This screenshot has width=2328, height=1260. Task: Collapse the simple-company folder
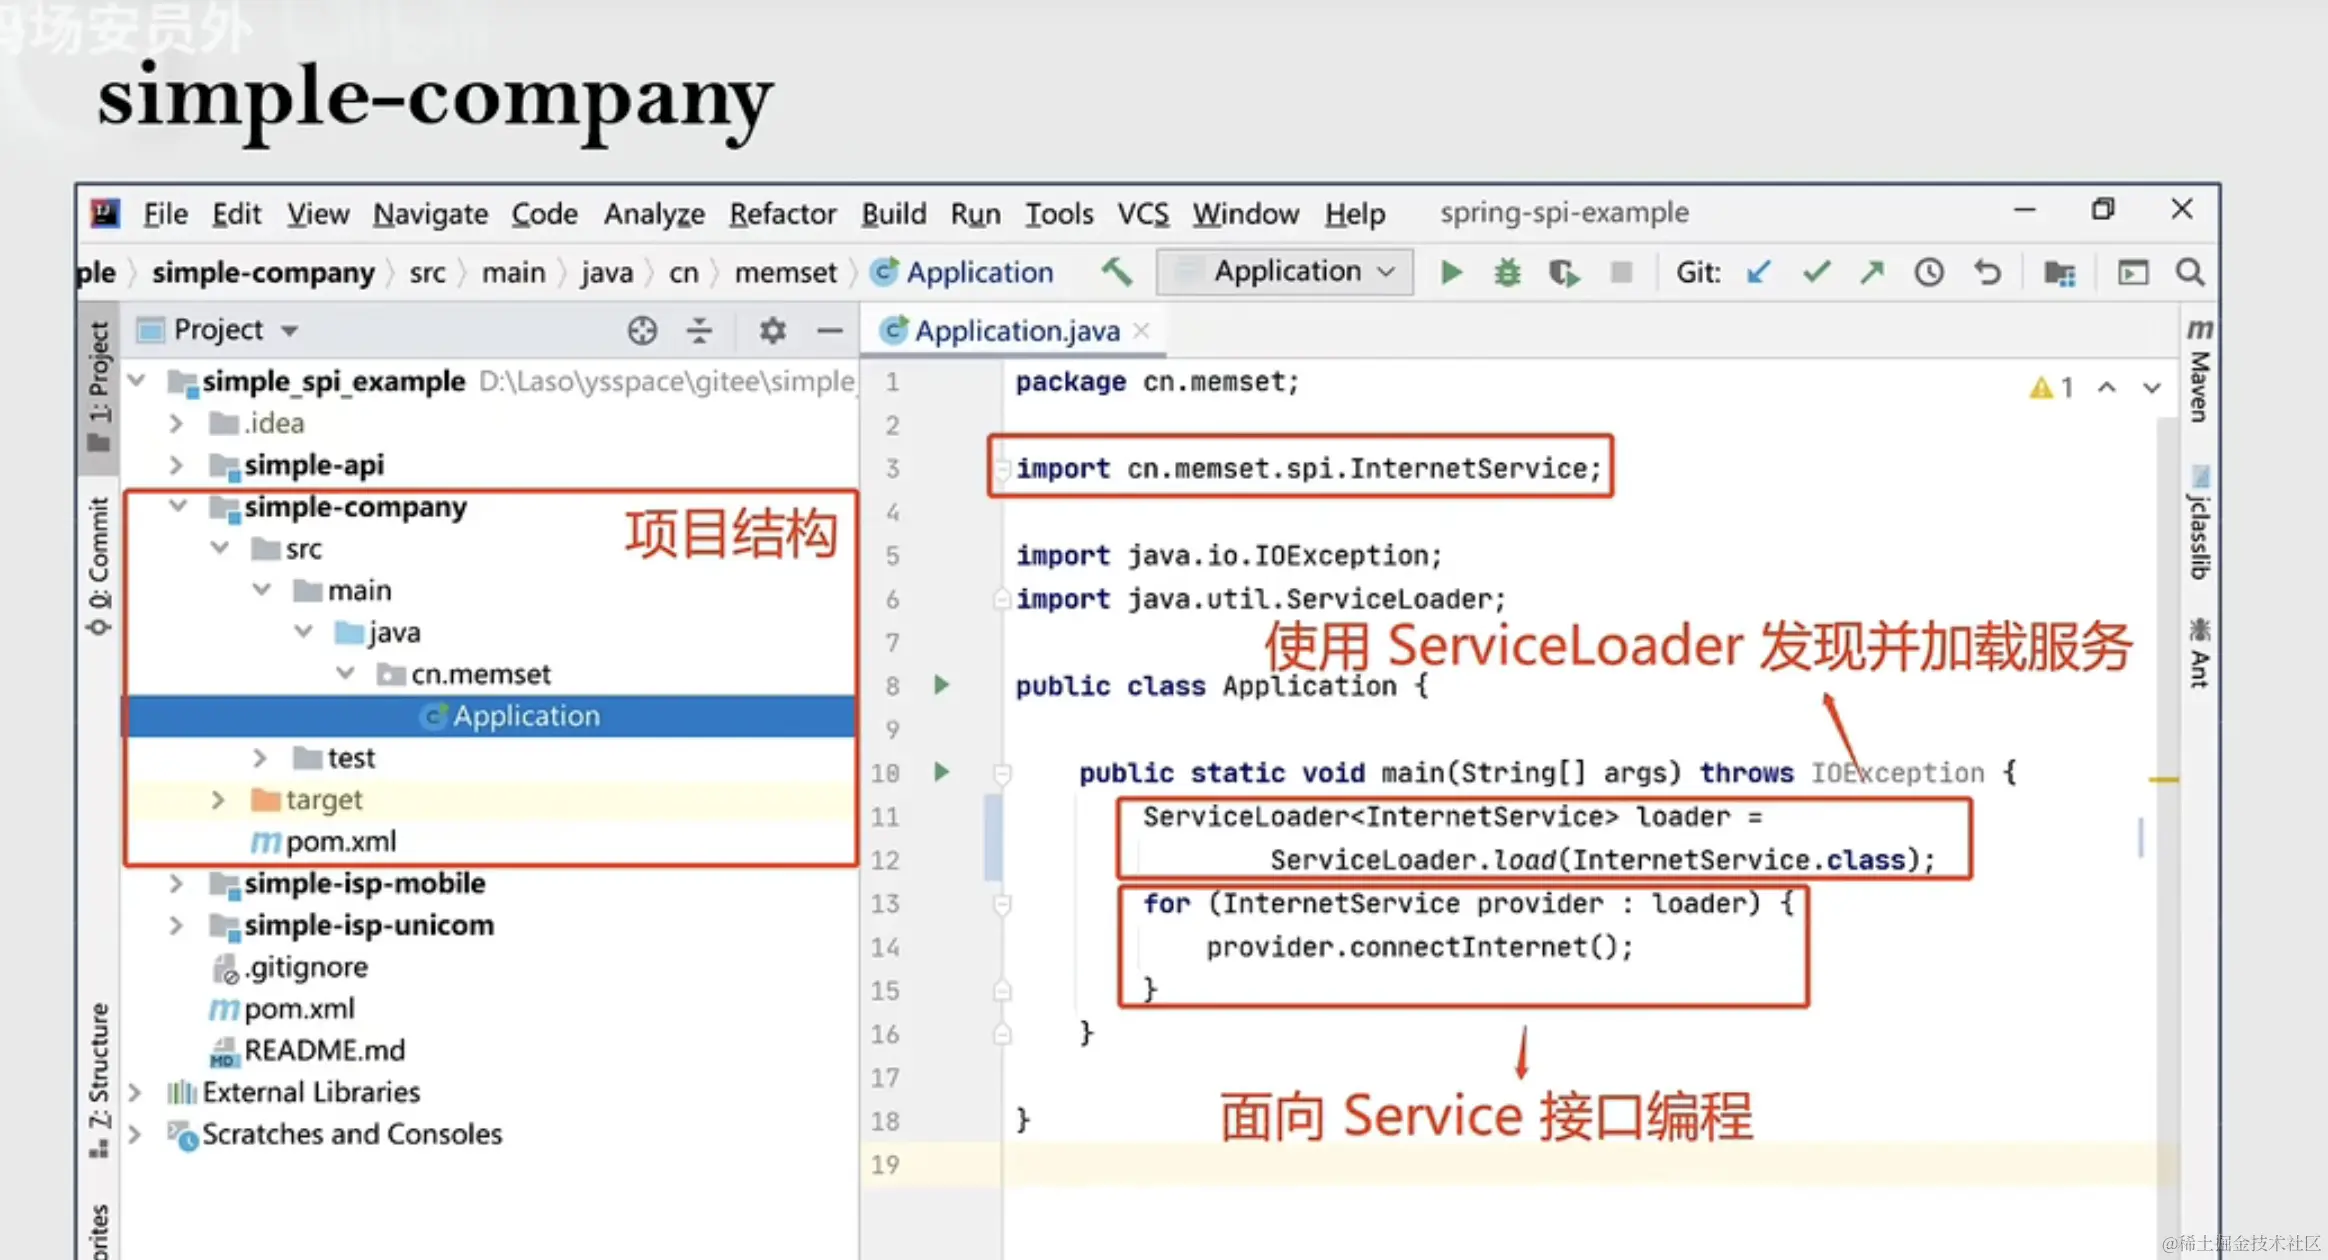178,506
